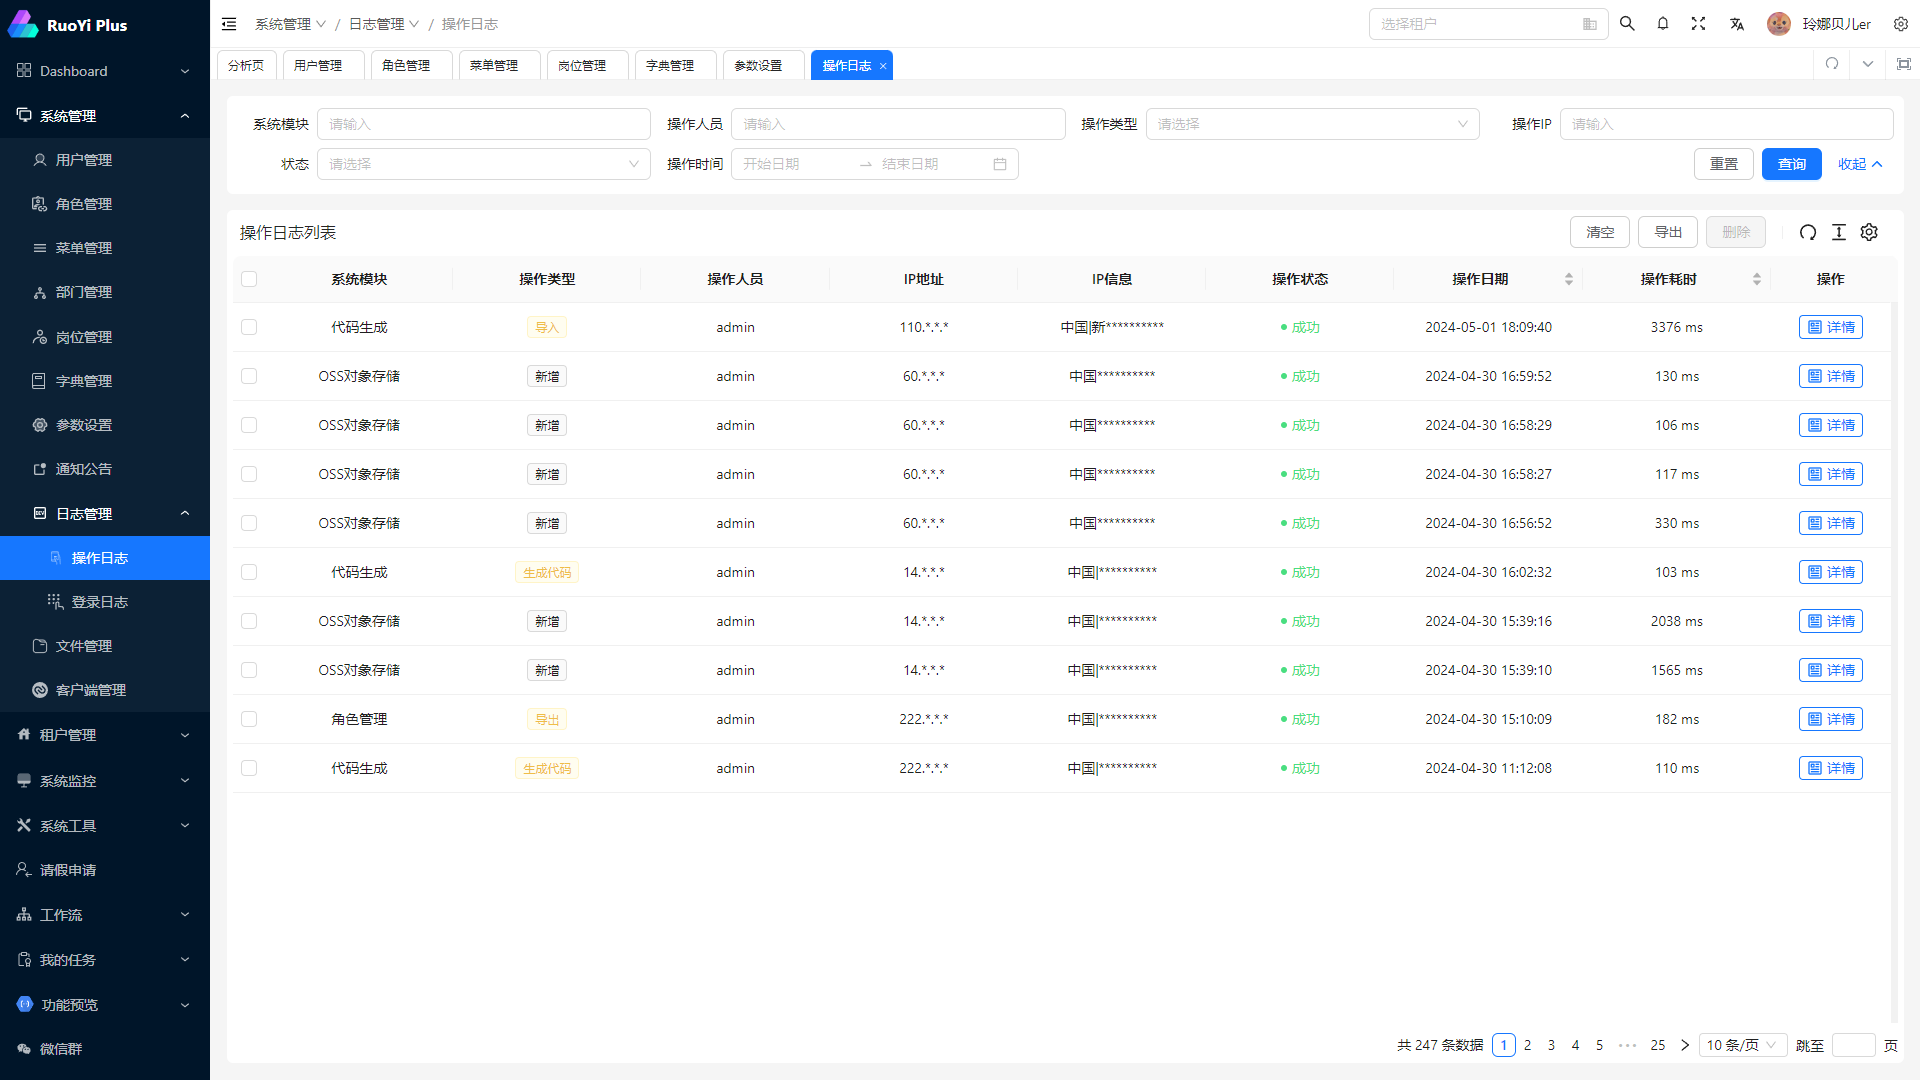Switch to the 参数设置 tab
This screenshot has height=1080, width=1920.
(764, 65)
